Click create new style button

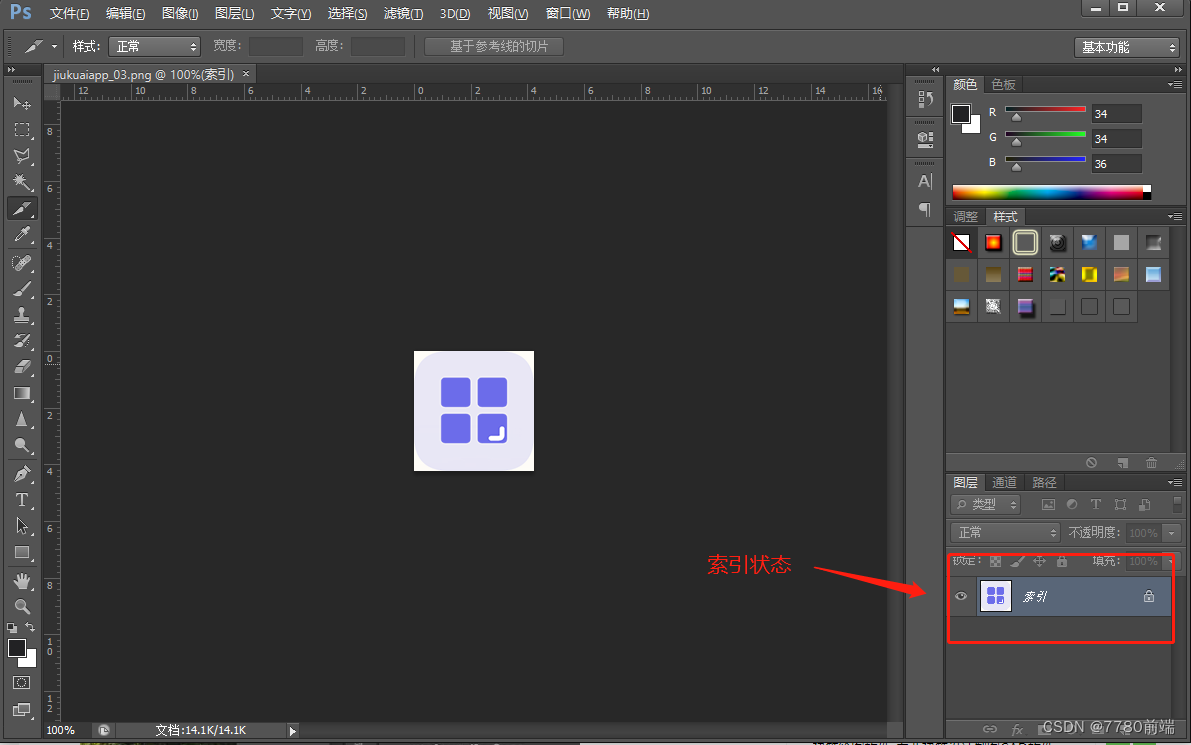coord(1122,462)
